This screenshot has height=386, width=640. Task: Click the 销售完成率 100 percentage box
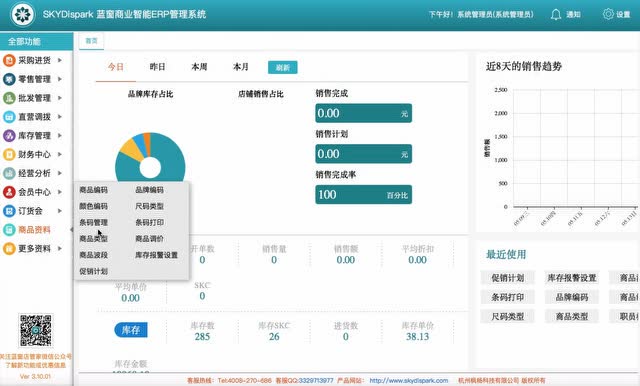point(363,195)
